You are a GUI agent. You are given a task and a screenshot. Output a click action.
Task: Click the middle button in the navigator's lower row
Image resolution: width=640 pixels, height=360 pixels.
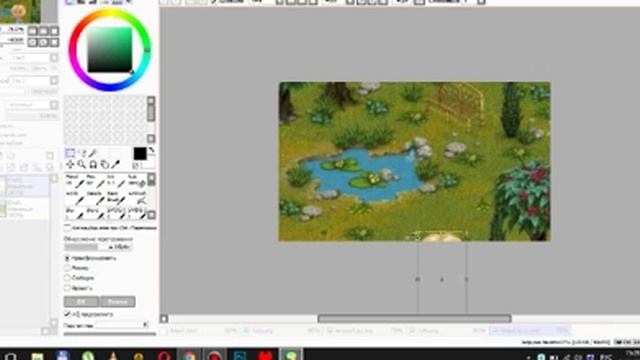pos(43,42)
